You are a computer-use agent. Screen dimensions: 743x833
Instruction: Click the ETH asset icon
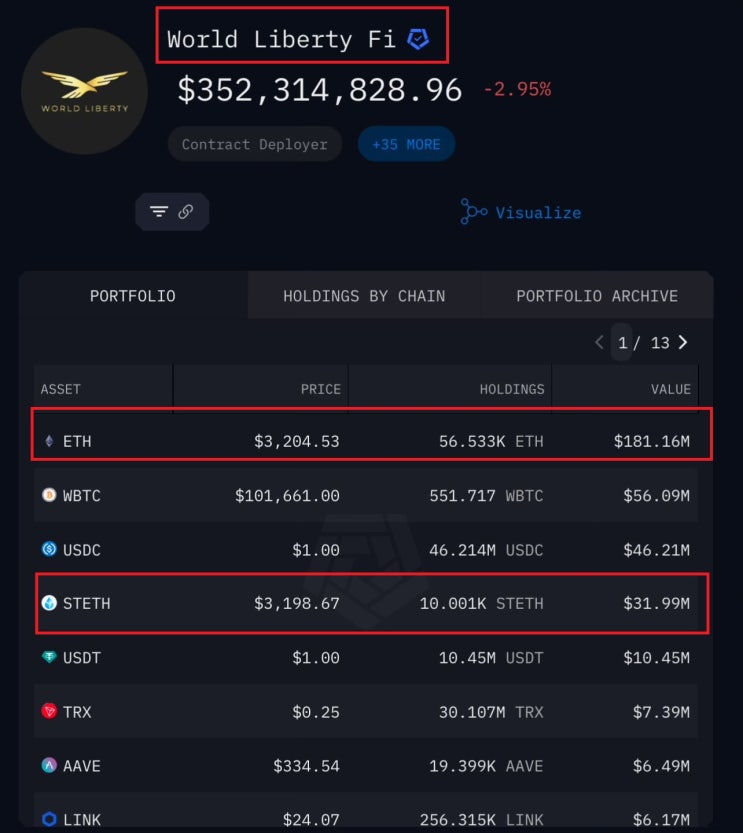click(49, 441)
